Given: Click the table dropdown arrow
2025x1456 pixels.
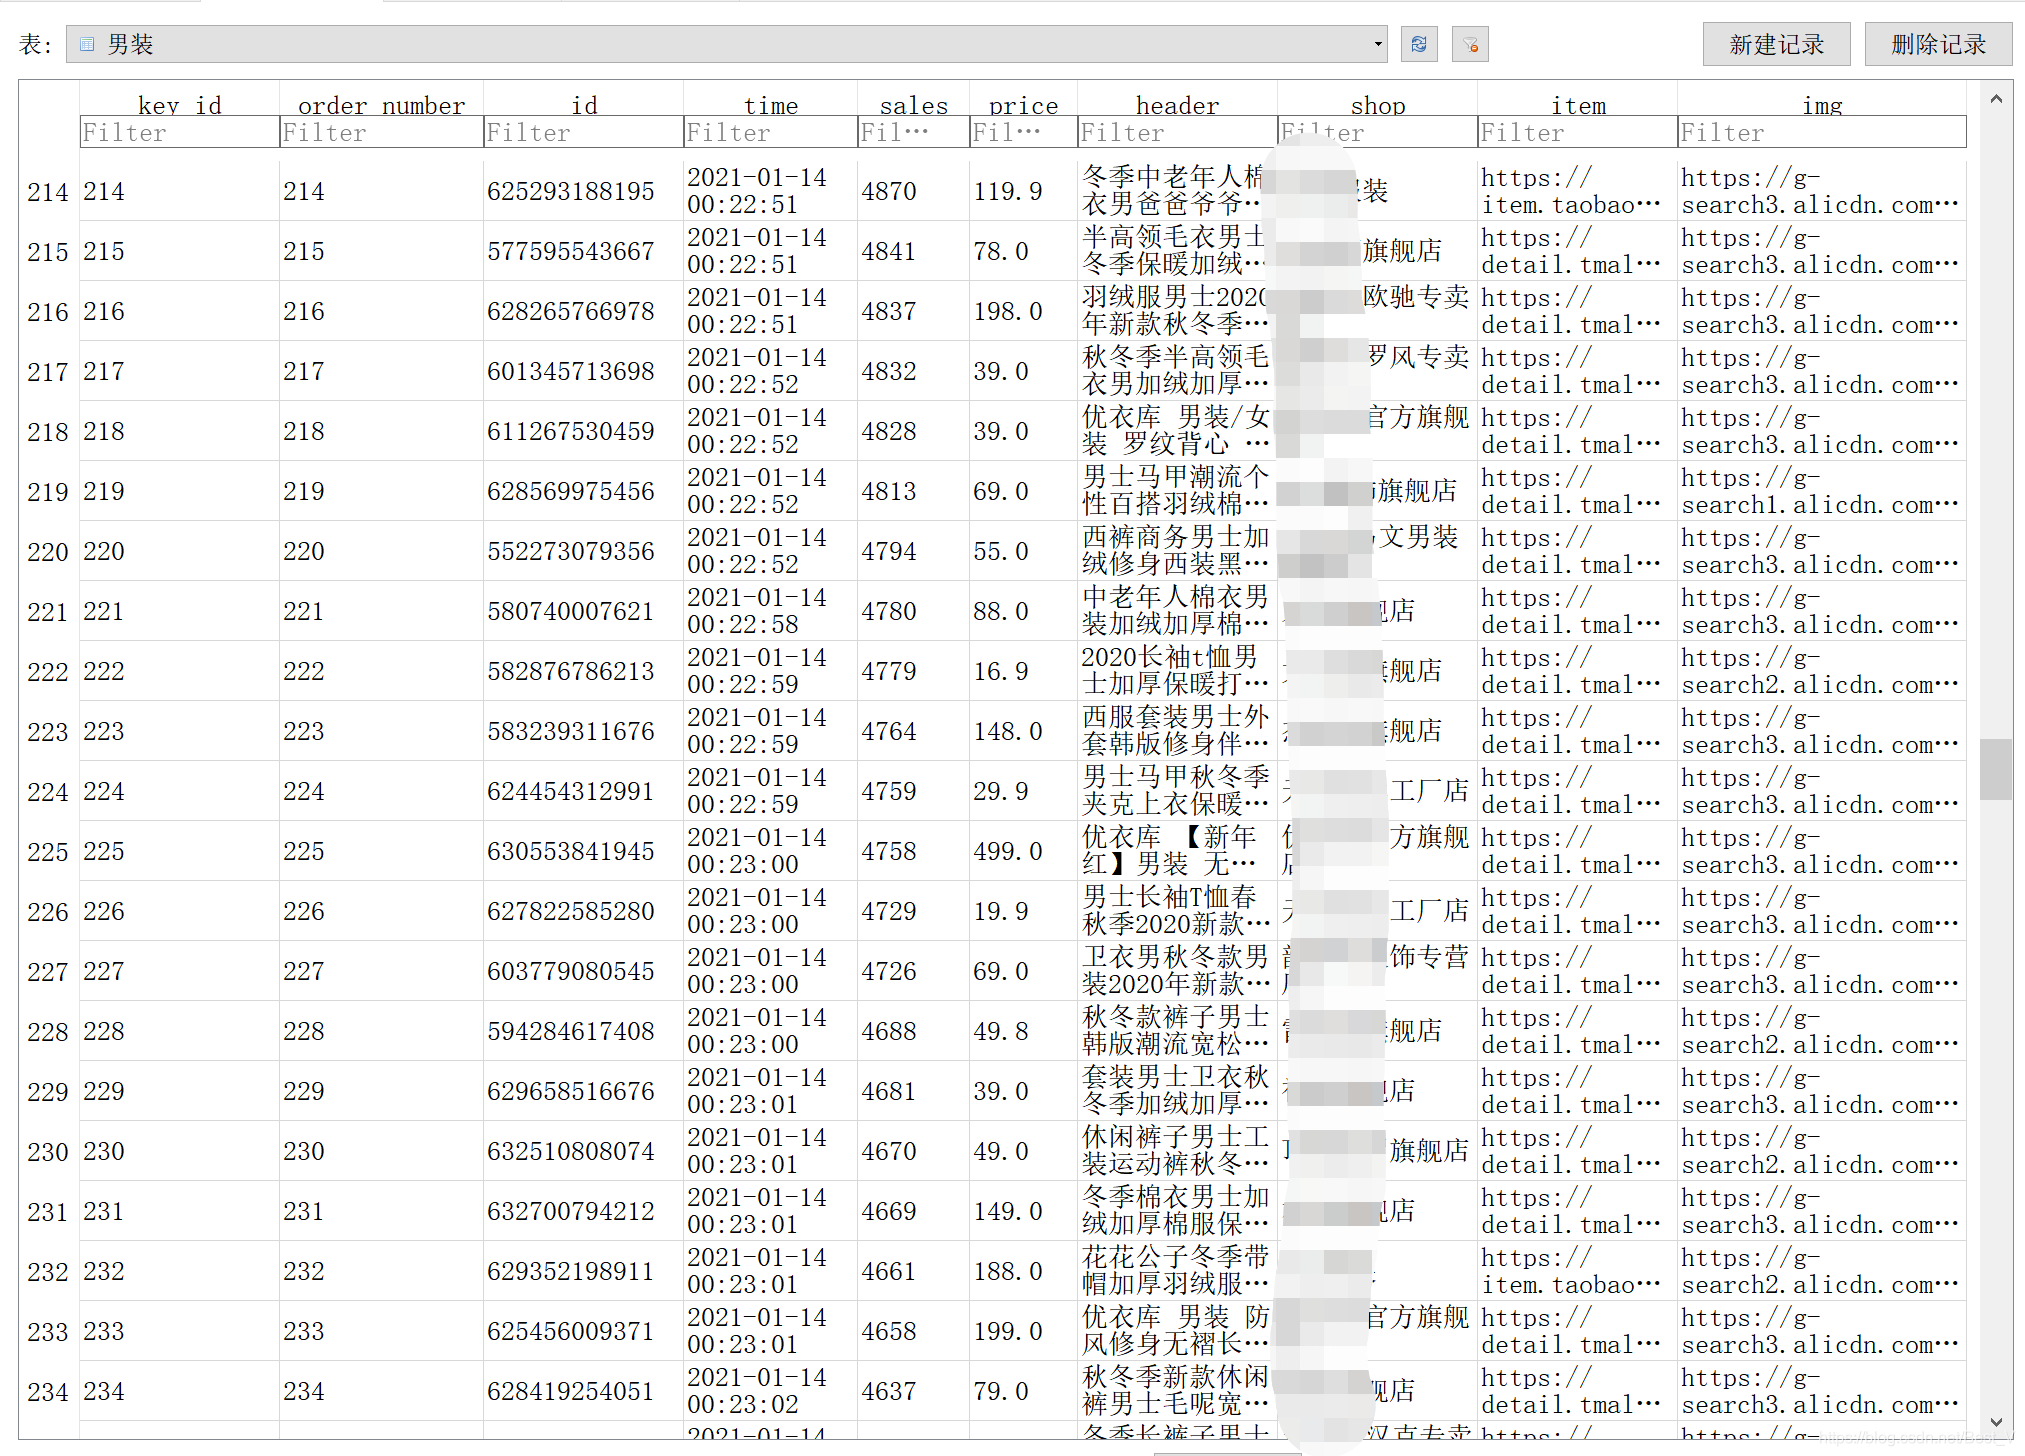Looking at the screenshot, I should [1377, 44].
